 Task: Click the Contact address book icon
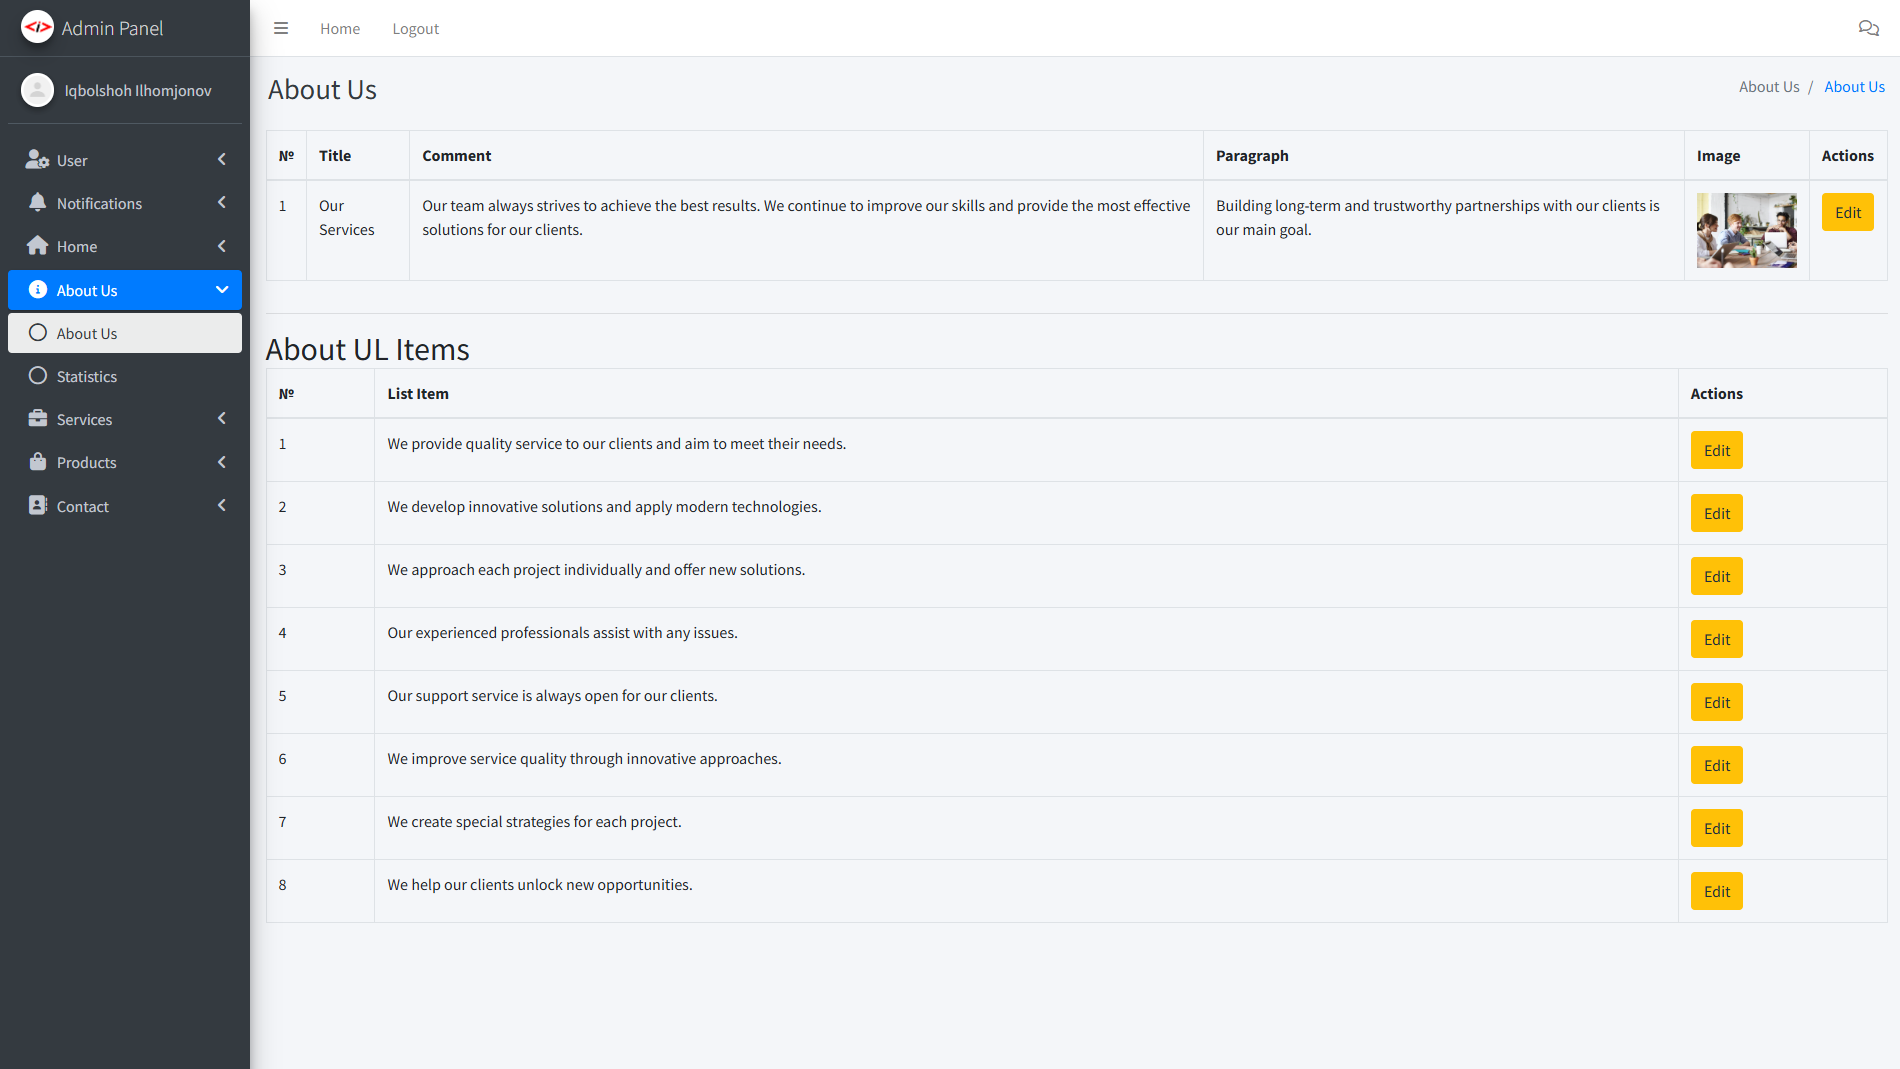tap(38, 506)
